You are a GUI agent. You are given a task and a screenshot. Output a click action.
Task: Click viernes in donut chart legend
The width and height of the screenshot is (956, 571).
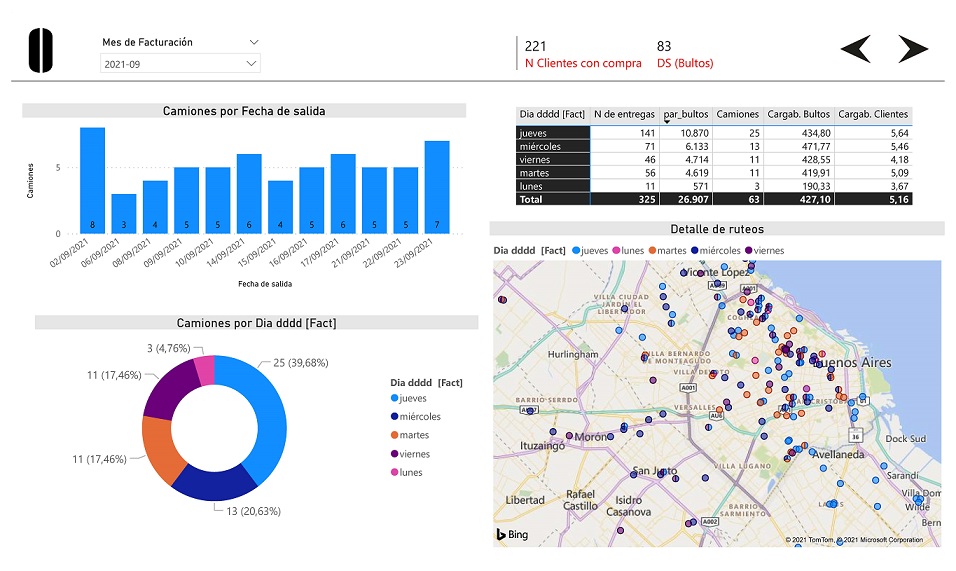coord(410,454)
